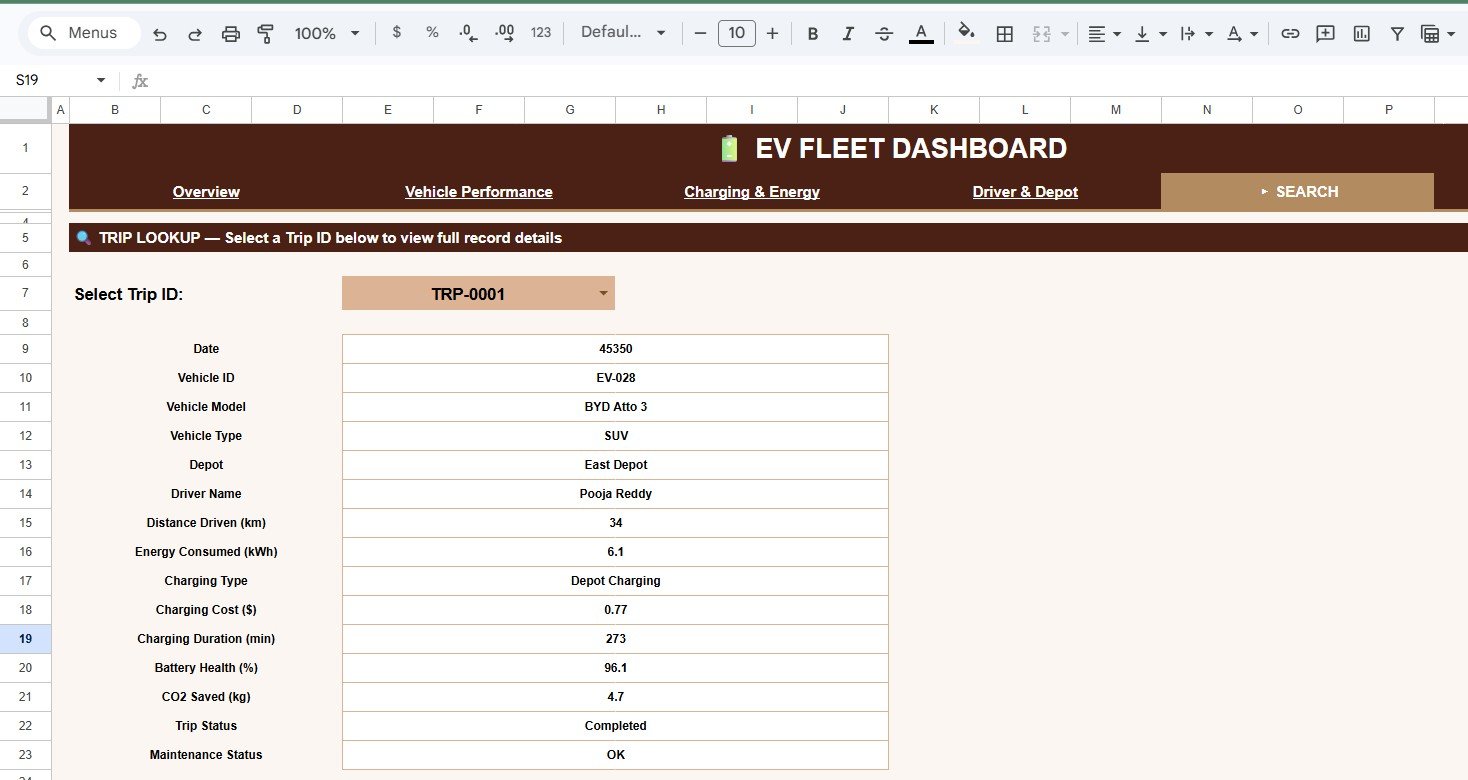Click the merge cells icon

pyautogui.click(x=1041, y=33)
